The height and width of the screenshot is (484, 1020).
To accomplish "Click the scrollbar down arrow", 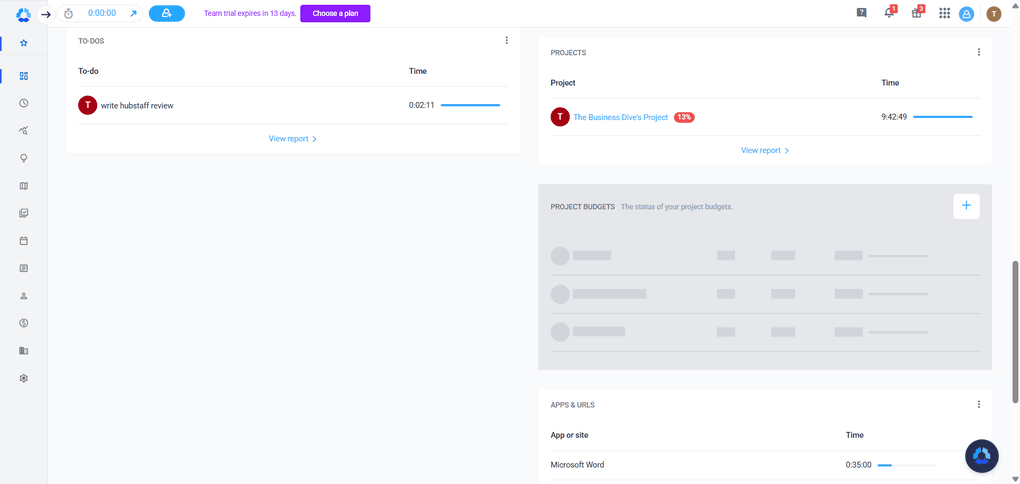I will (x=1015, y=479).
